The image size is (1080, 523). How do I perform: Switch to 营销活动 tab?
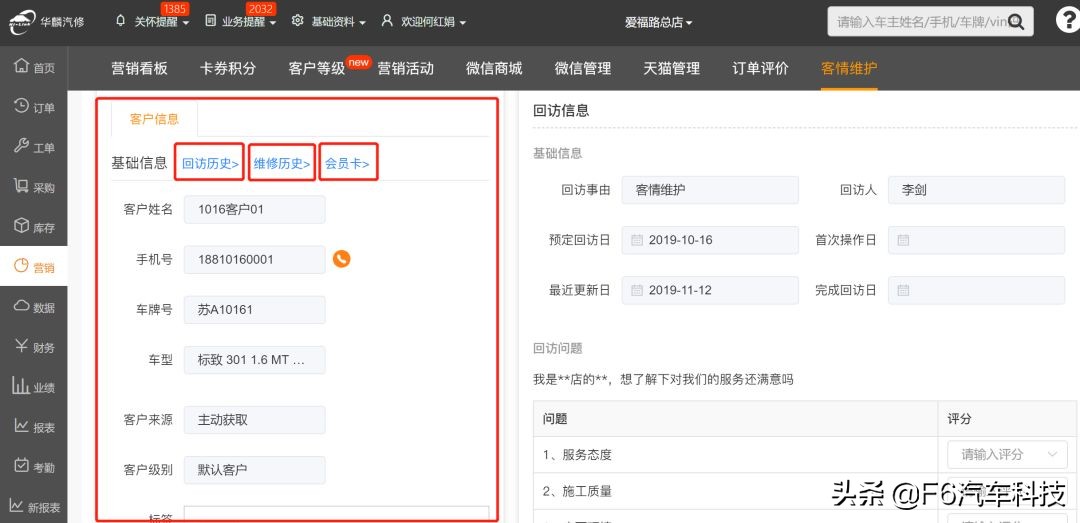click(405, 68)
